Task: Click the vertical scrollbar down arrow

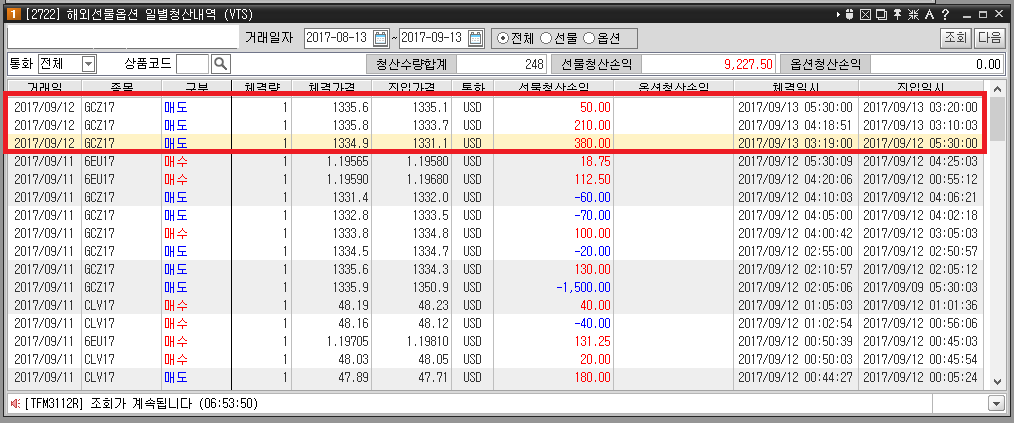Action: coord(997,381)
